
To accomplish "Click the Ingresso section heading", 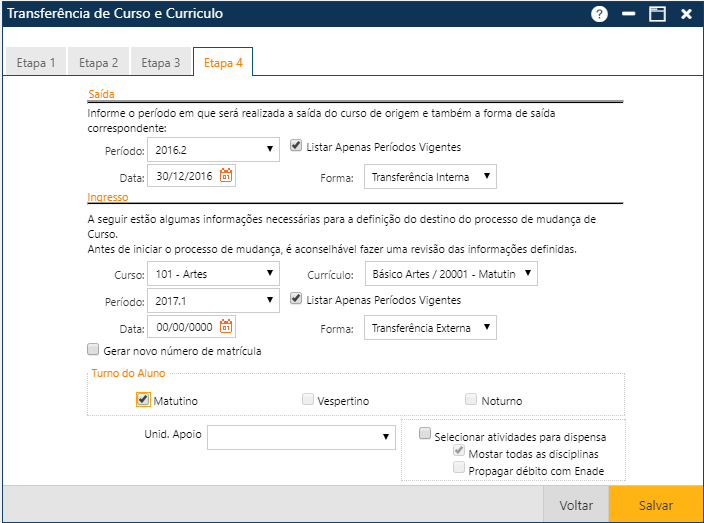I will tap(108, 197).
